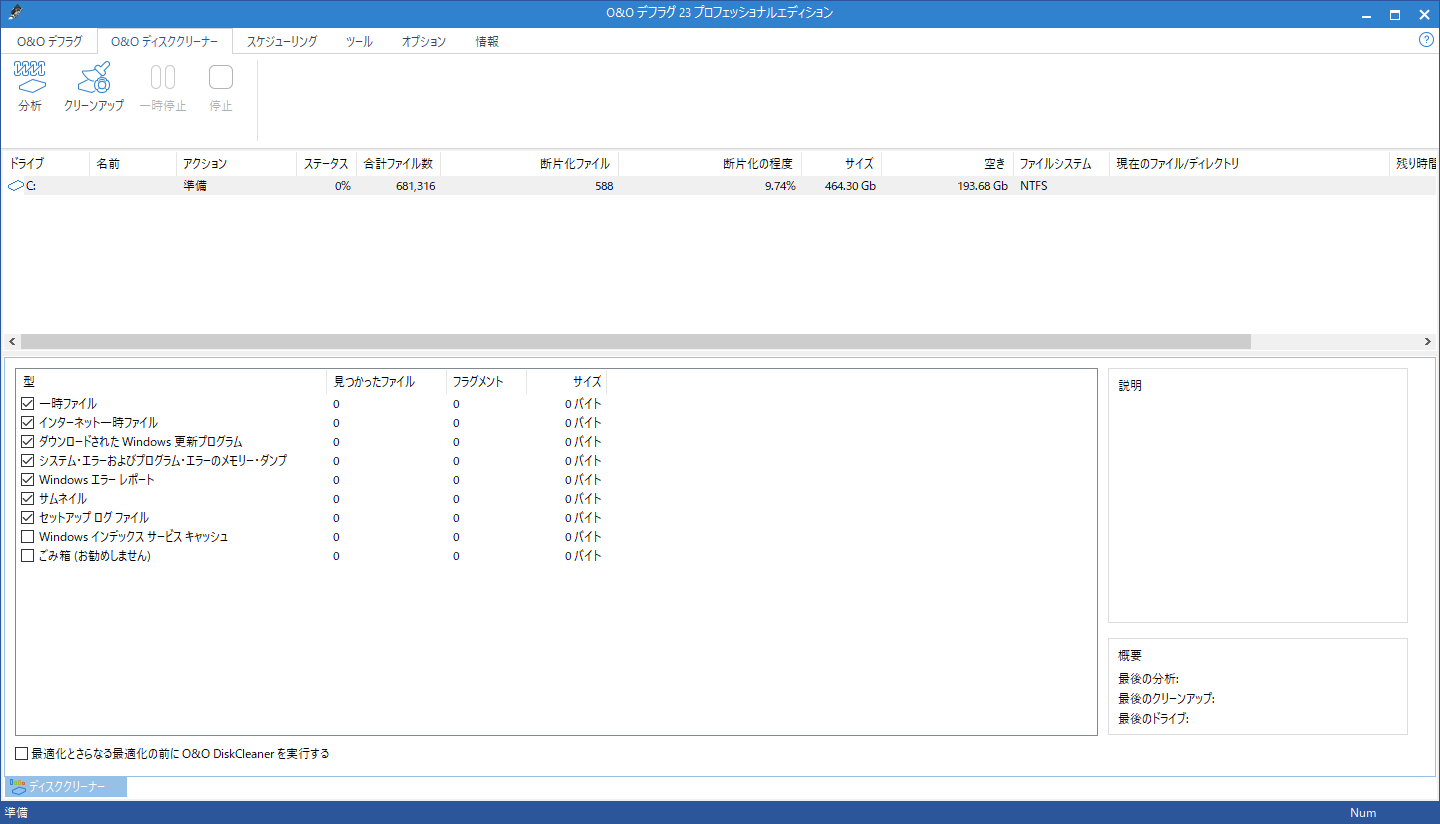Switch to the O&O デフラグ tab

[50, 42]
